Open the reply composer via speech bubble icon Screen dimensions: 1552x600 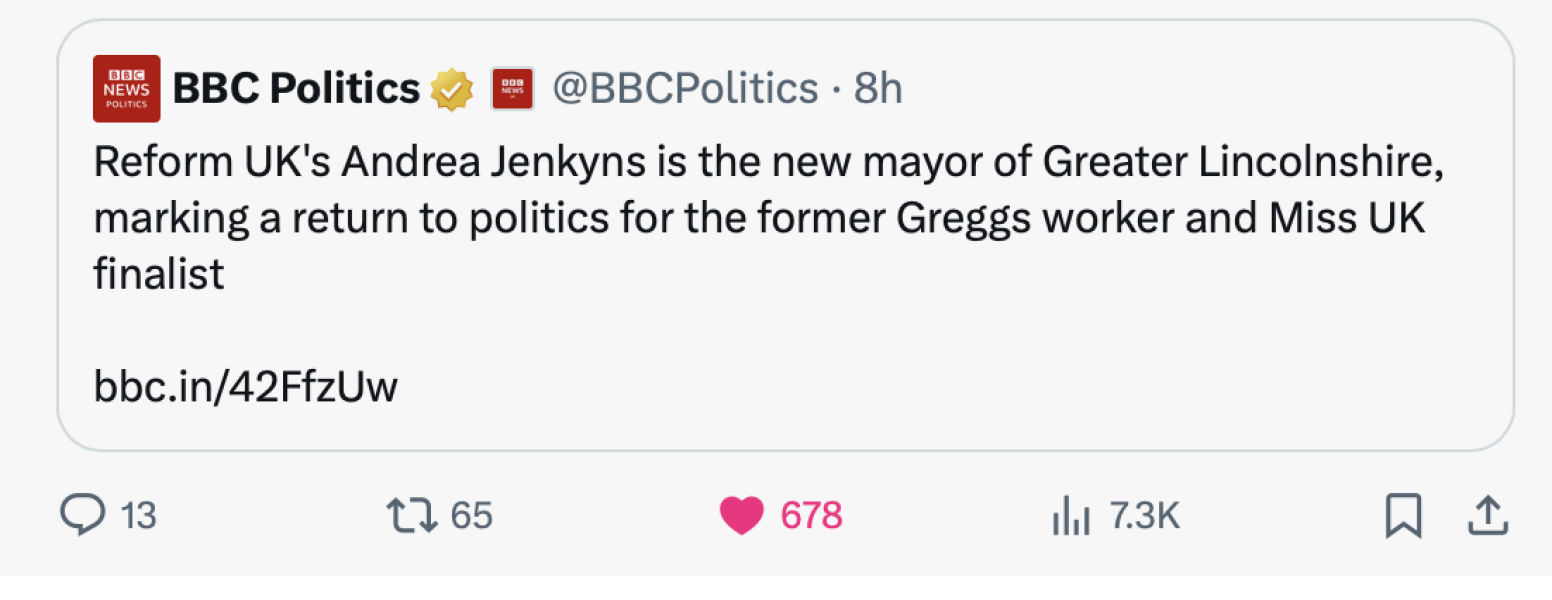tap(86, 515)
